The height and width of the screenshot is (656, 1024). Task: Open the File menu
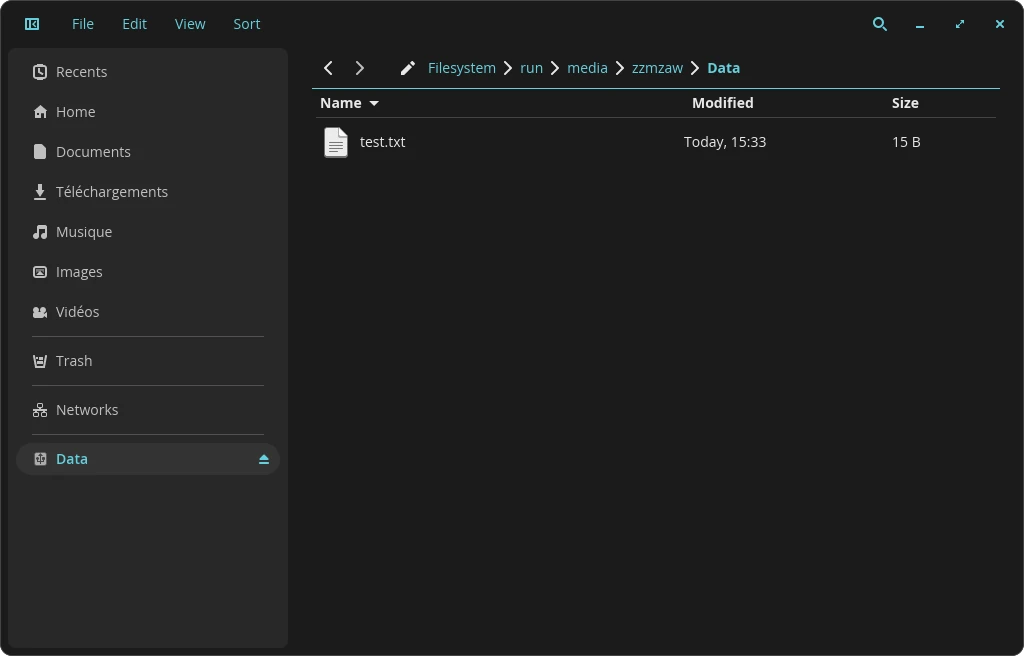[83, 24]
